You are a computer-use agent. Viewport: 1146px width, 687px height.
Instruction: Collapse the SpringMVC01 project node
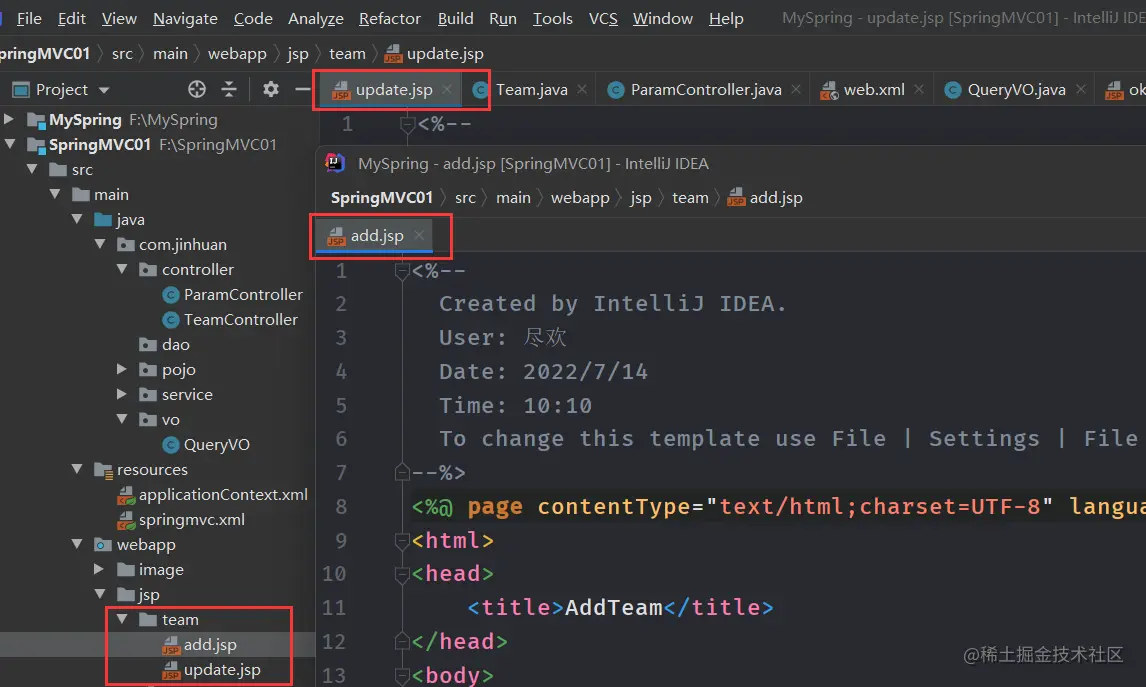(10, 144)
